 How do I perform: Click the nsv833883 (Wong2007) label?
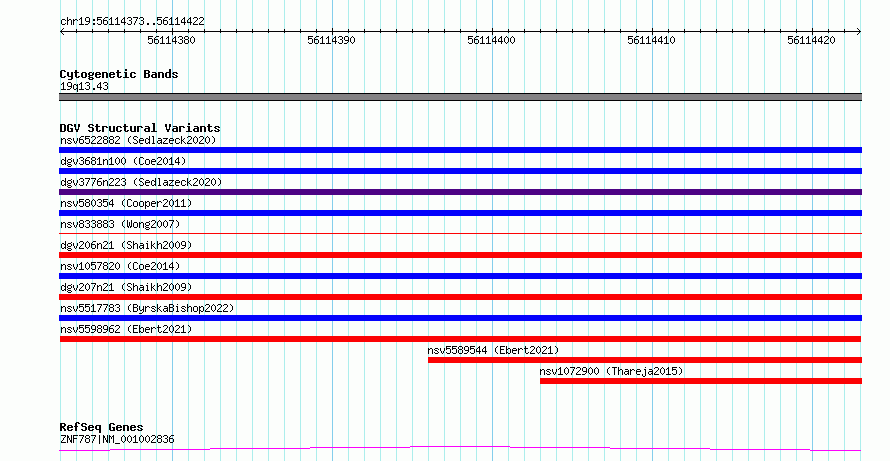pyautogui.click(x=120, y=224)
